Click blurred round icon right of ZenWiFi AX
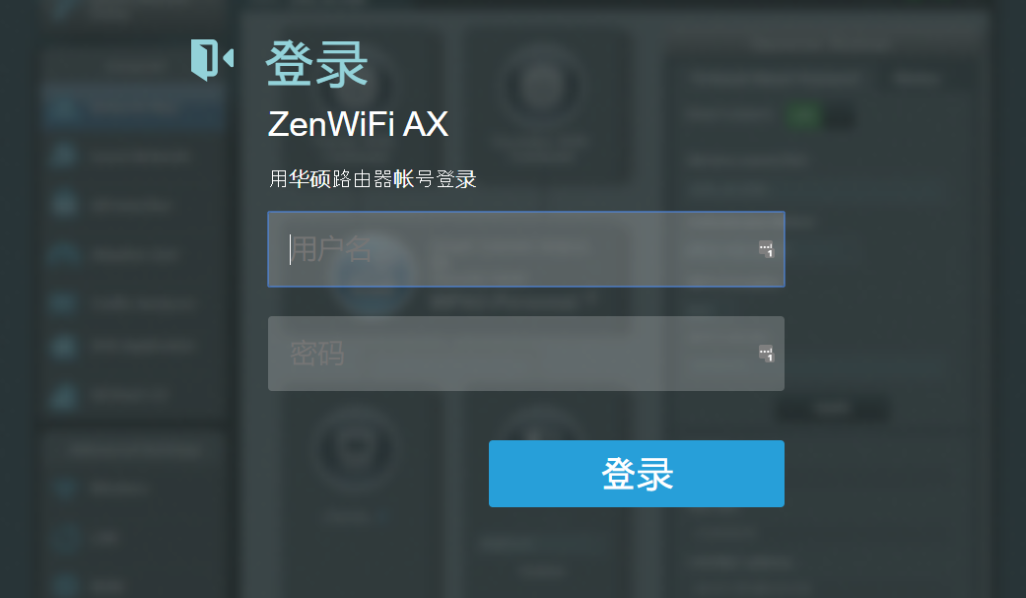The width and height of the screenshot is (1026, 598). (541, 85)
